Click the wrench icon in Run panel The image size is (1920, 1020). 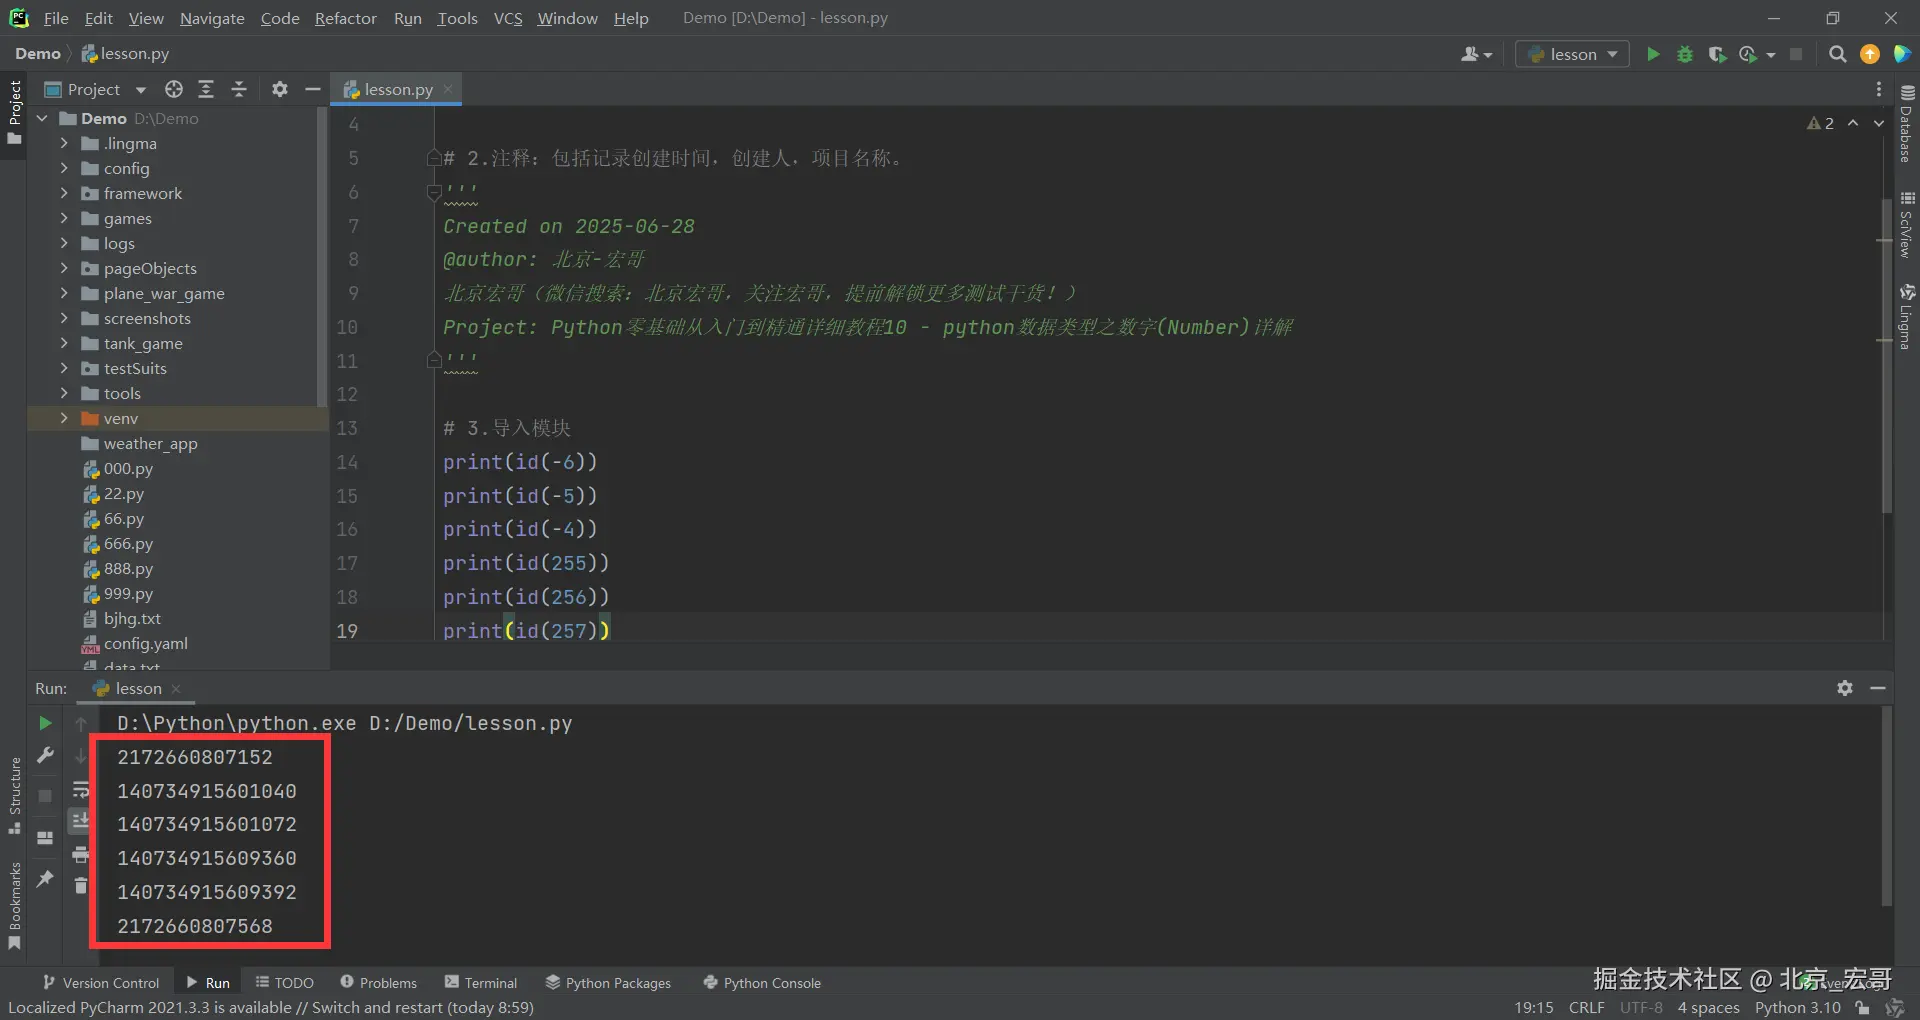point(45,756)
